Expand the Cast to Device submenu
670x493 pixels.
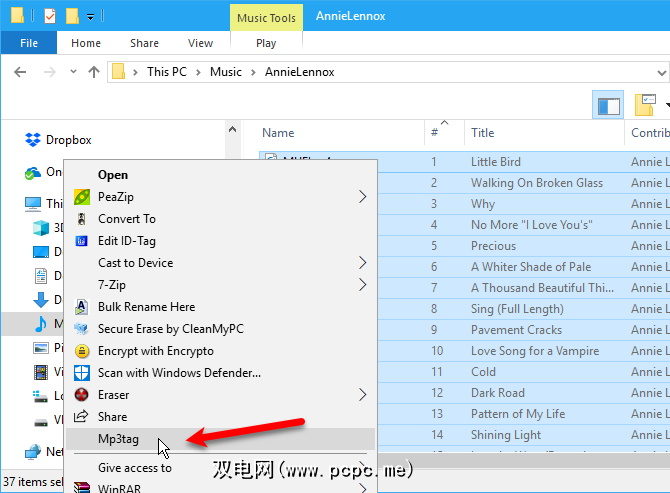pyautogui.click(x=362, y=263)
